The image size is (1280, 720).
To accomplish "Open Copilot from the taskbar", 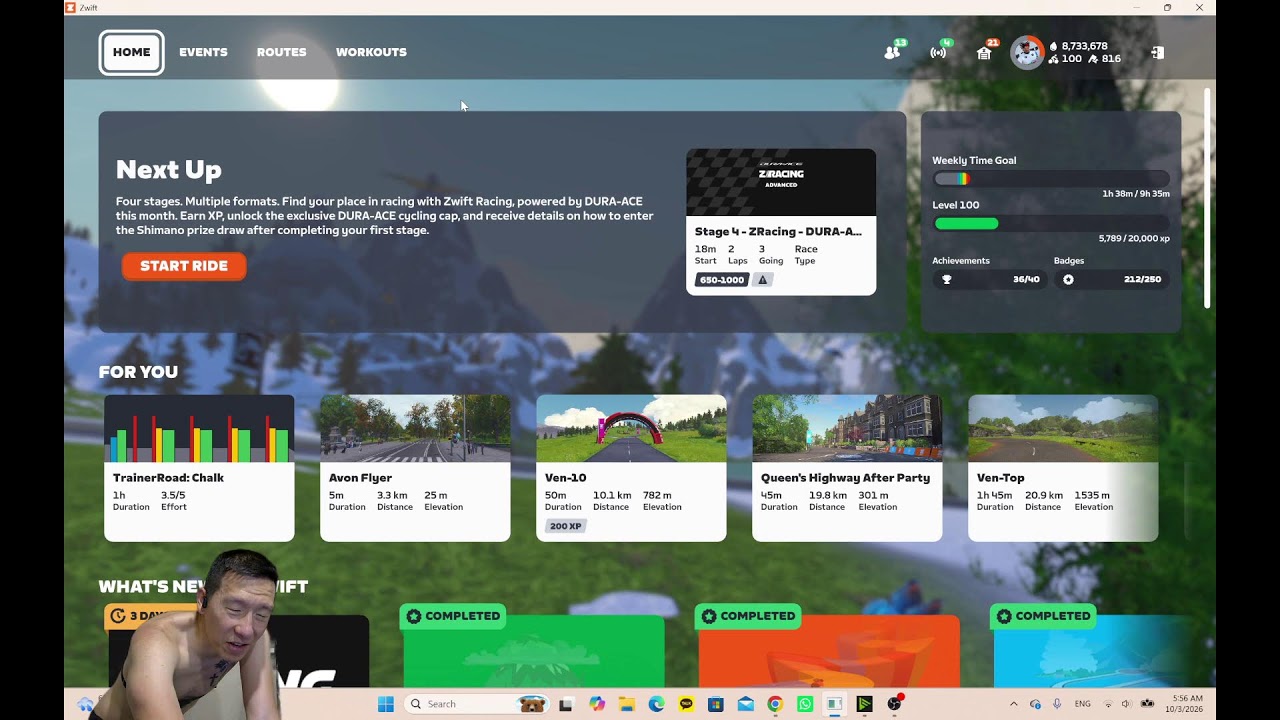I will [597, 704].
